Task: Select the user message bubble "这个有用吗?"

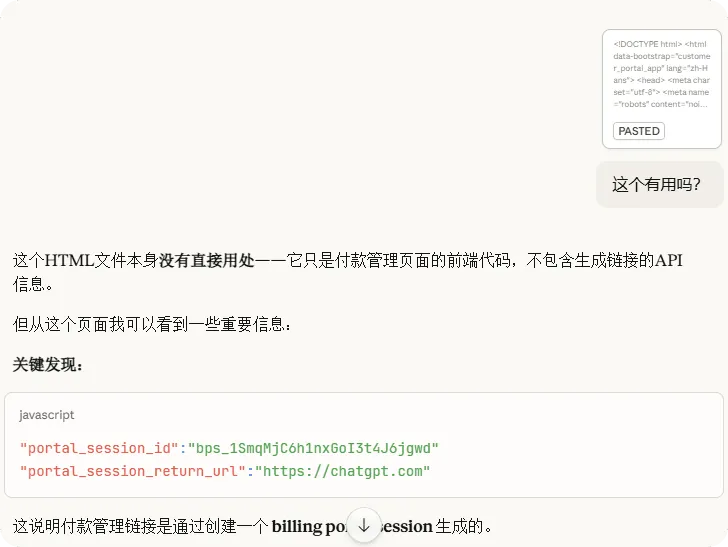Action: coord(660,184)
